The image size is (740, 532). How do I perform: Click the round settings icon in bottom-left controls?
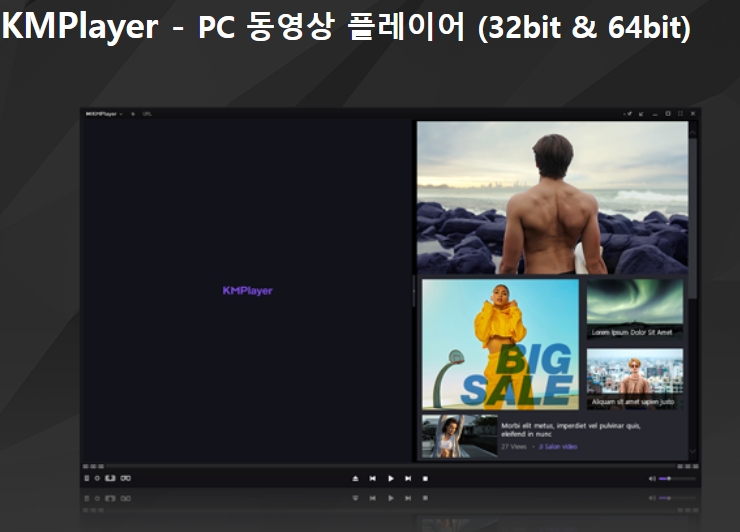pos(97,478)
